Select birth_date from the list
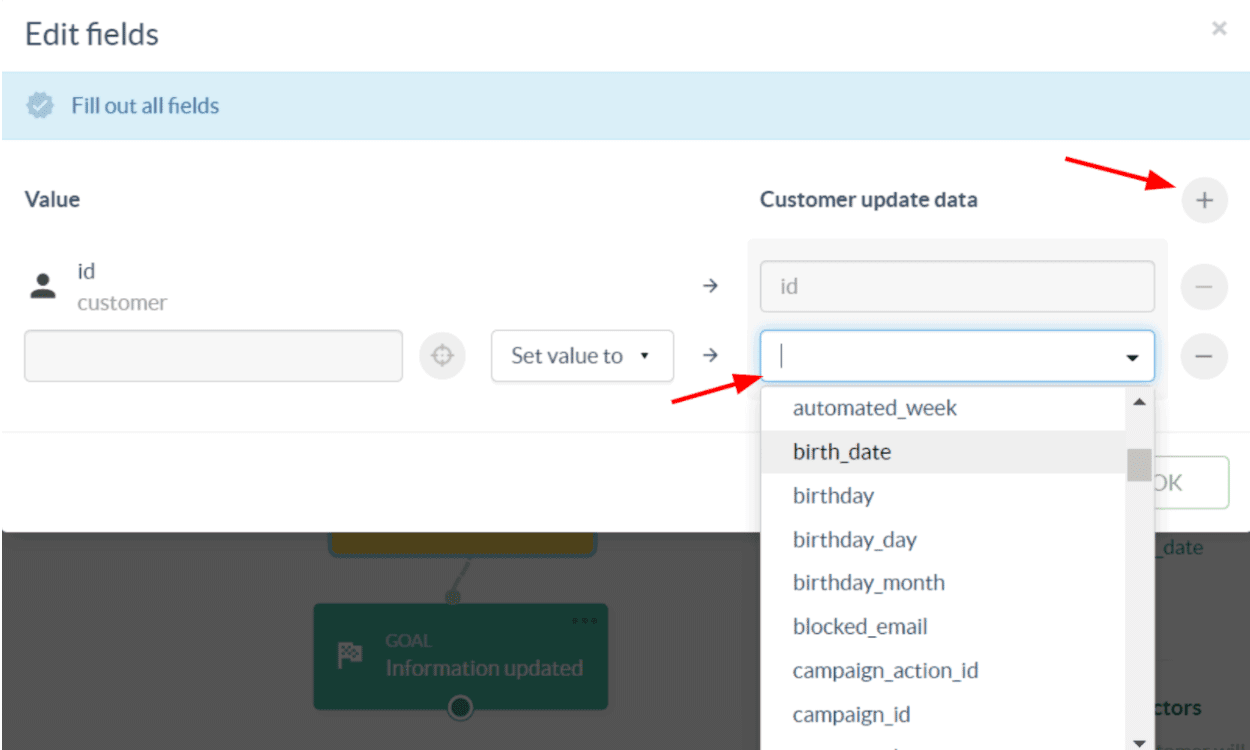 (x=841, y=452)
